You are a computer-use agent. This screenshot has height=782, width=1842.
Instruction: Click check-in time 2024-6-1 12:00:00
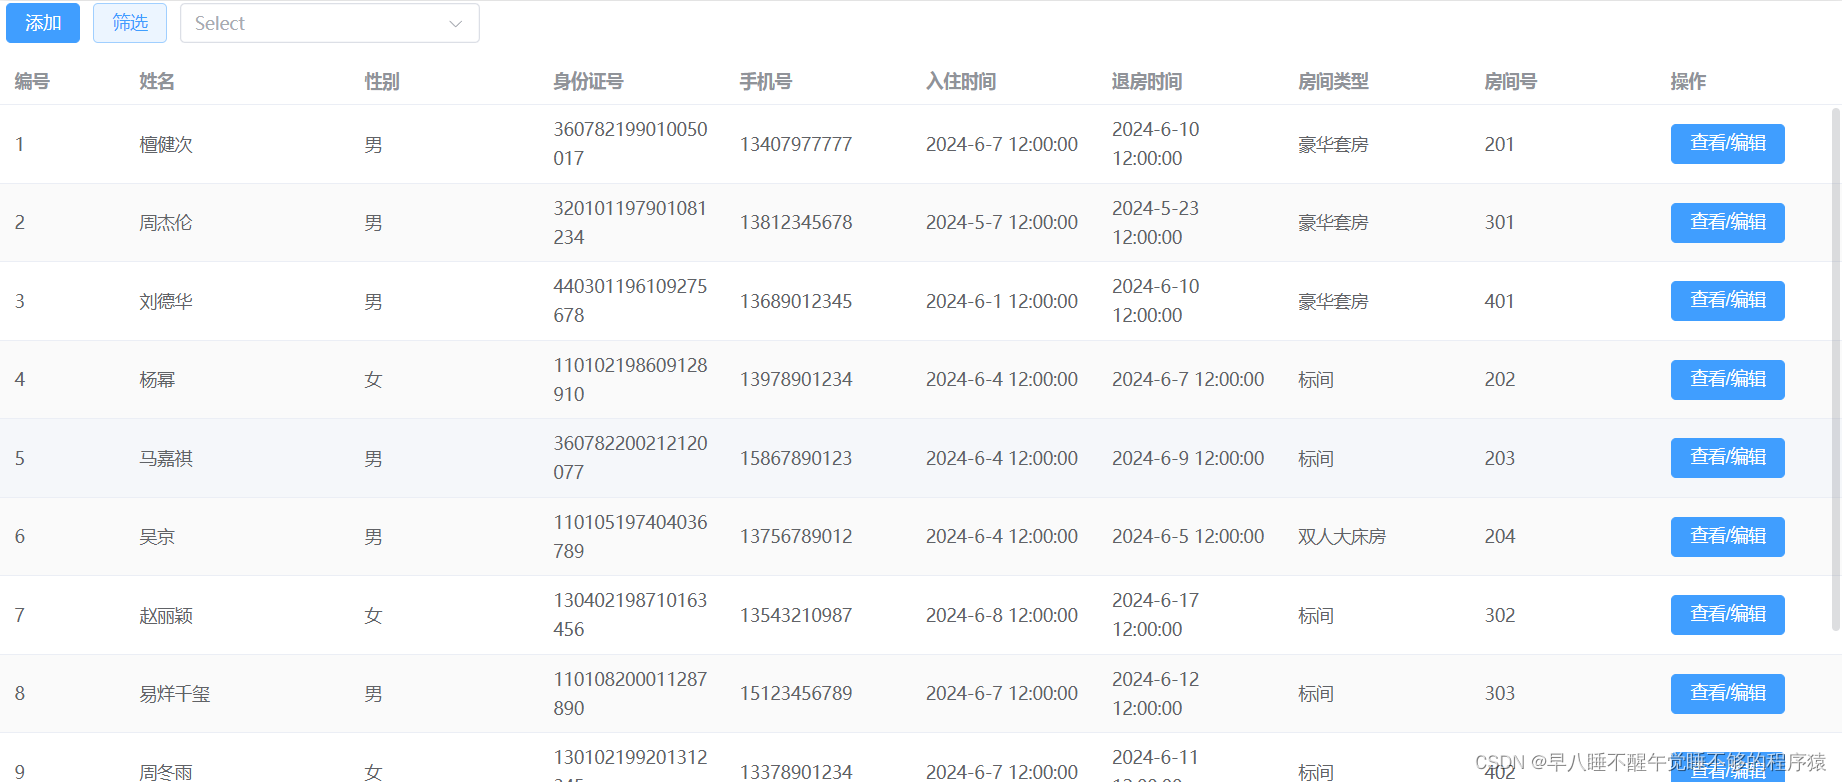coord(1002,301)
